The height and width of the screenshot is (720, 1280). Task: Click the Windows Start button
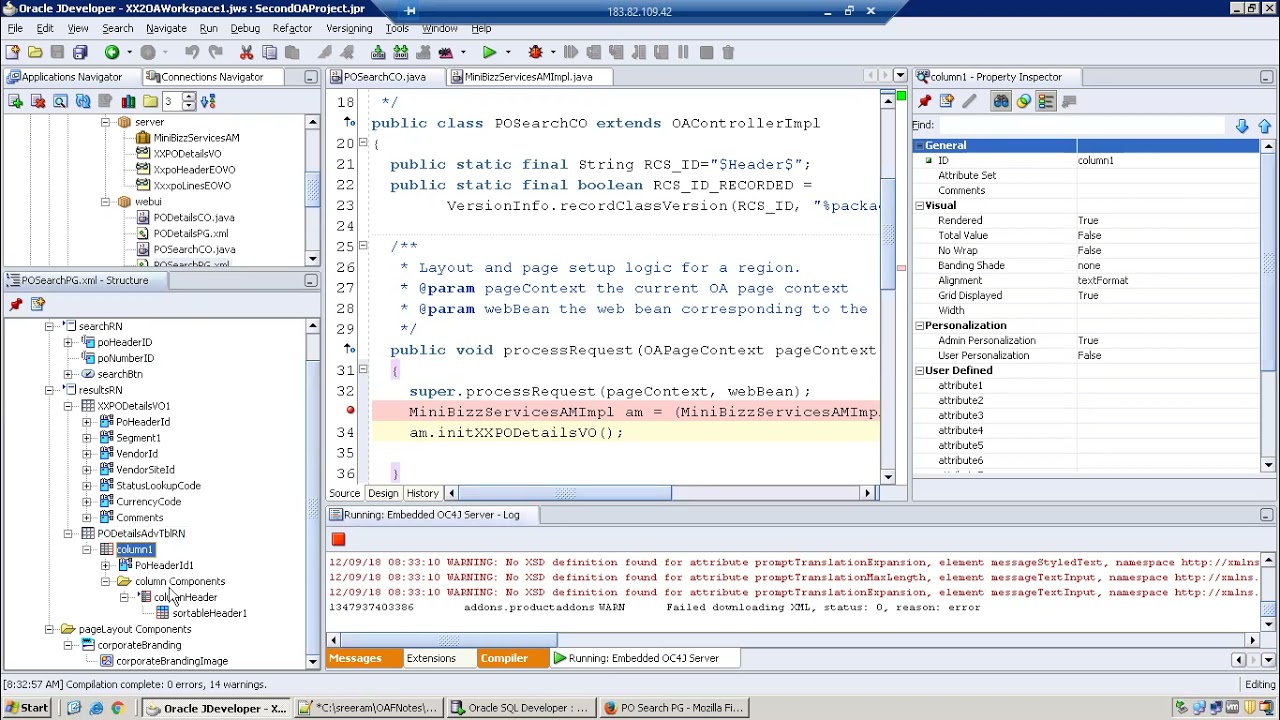coord(27,708)
